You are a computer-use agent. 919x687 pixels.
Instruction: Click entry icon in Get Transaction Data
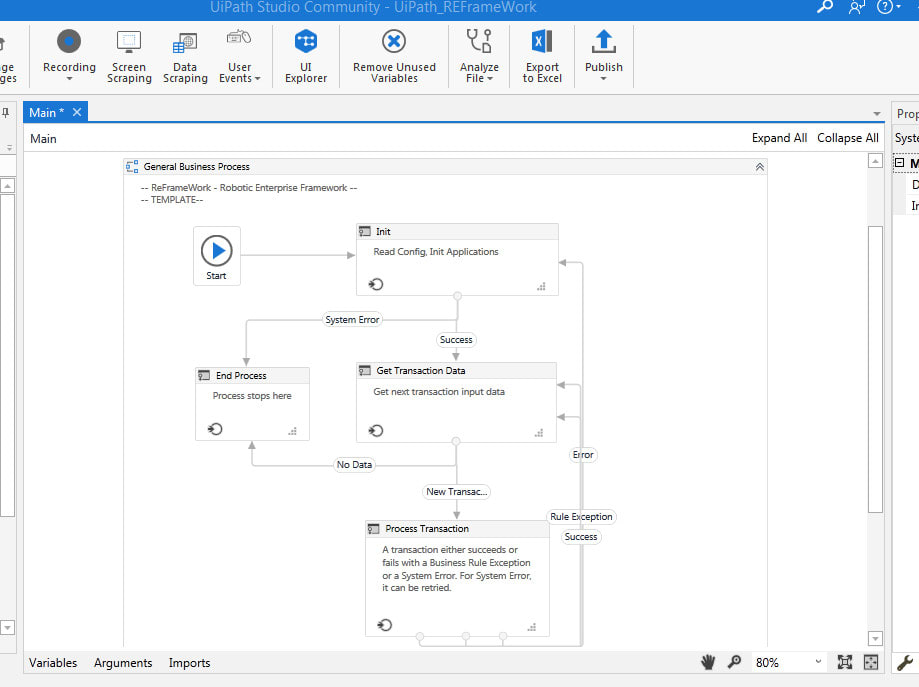pyautogui.click(x=376, y=431)
